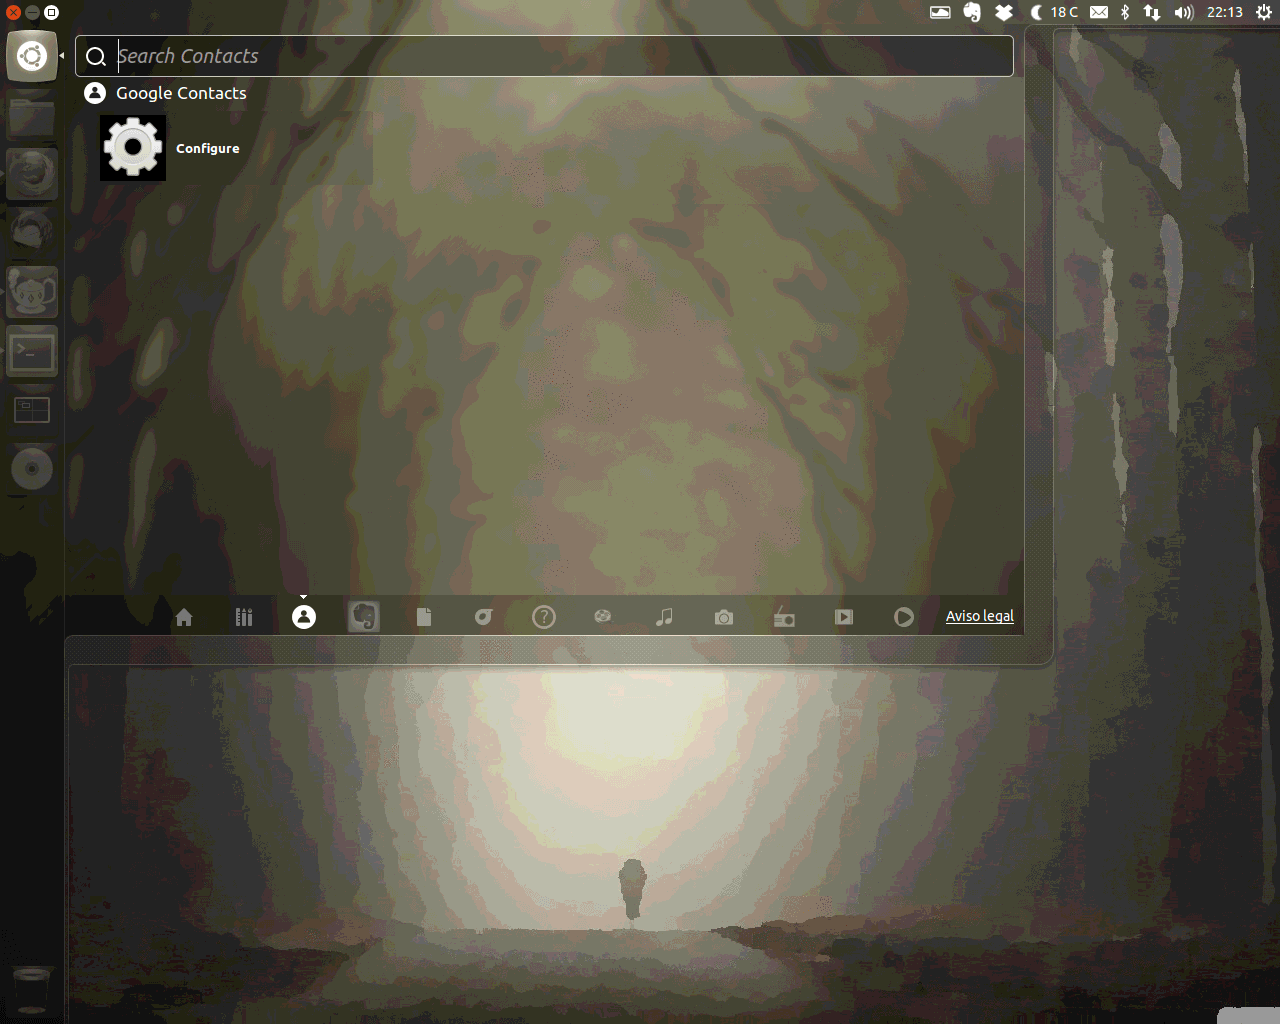Open the Trash at launcher bottom

point(31,990)
